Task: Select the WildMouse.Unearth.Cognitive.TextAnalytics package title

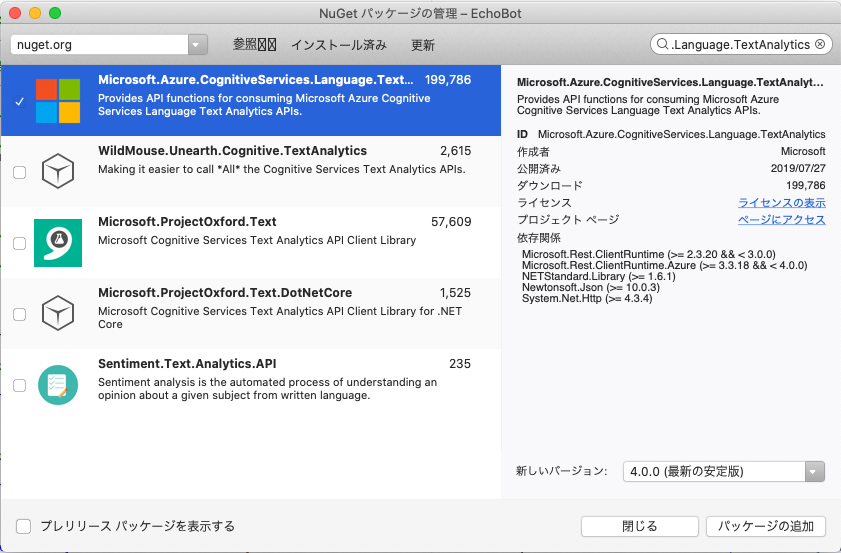Action: (232, 151)
